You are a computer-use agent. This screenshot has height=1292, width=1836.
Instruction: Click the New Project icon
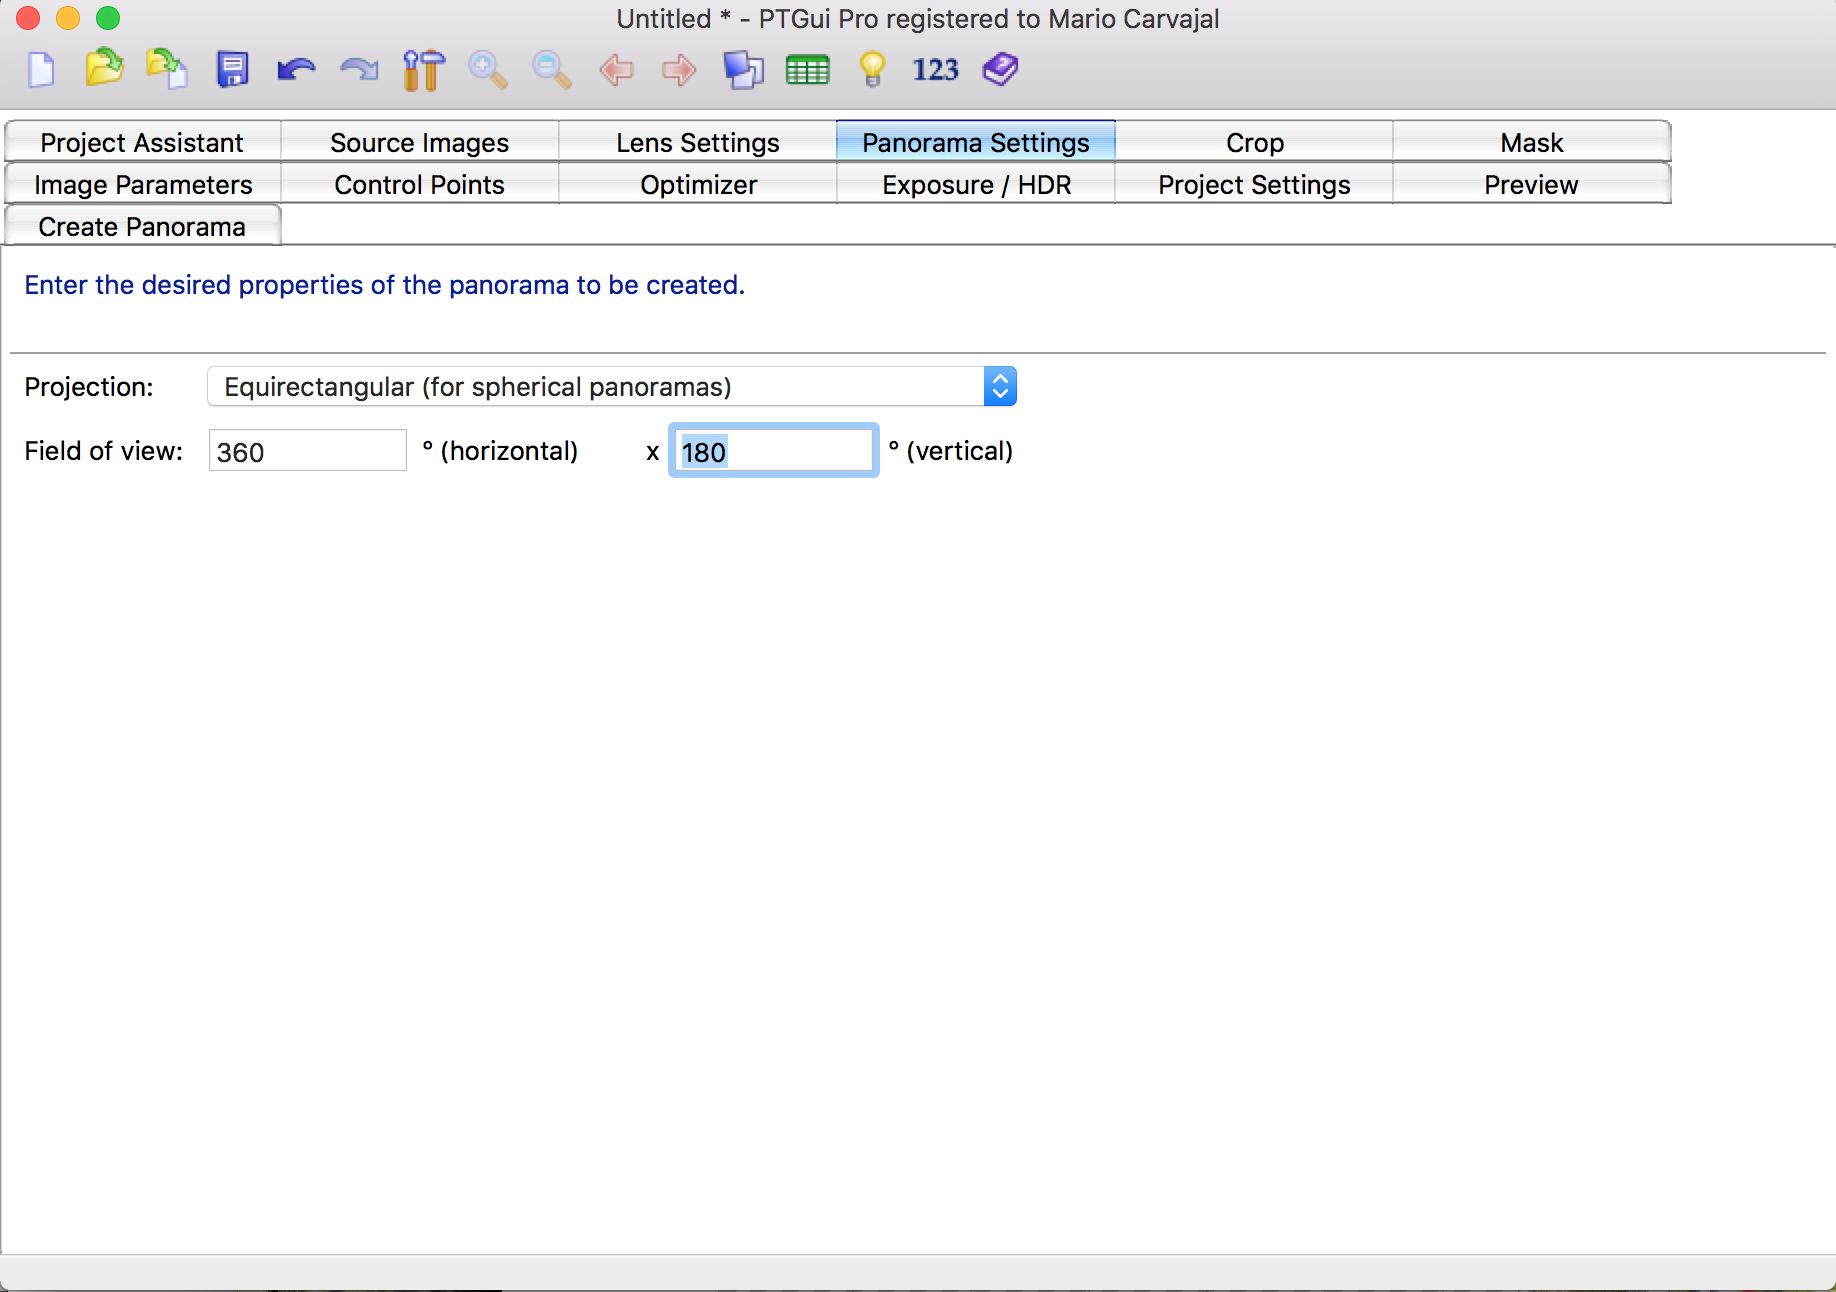click(41, 70)
